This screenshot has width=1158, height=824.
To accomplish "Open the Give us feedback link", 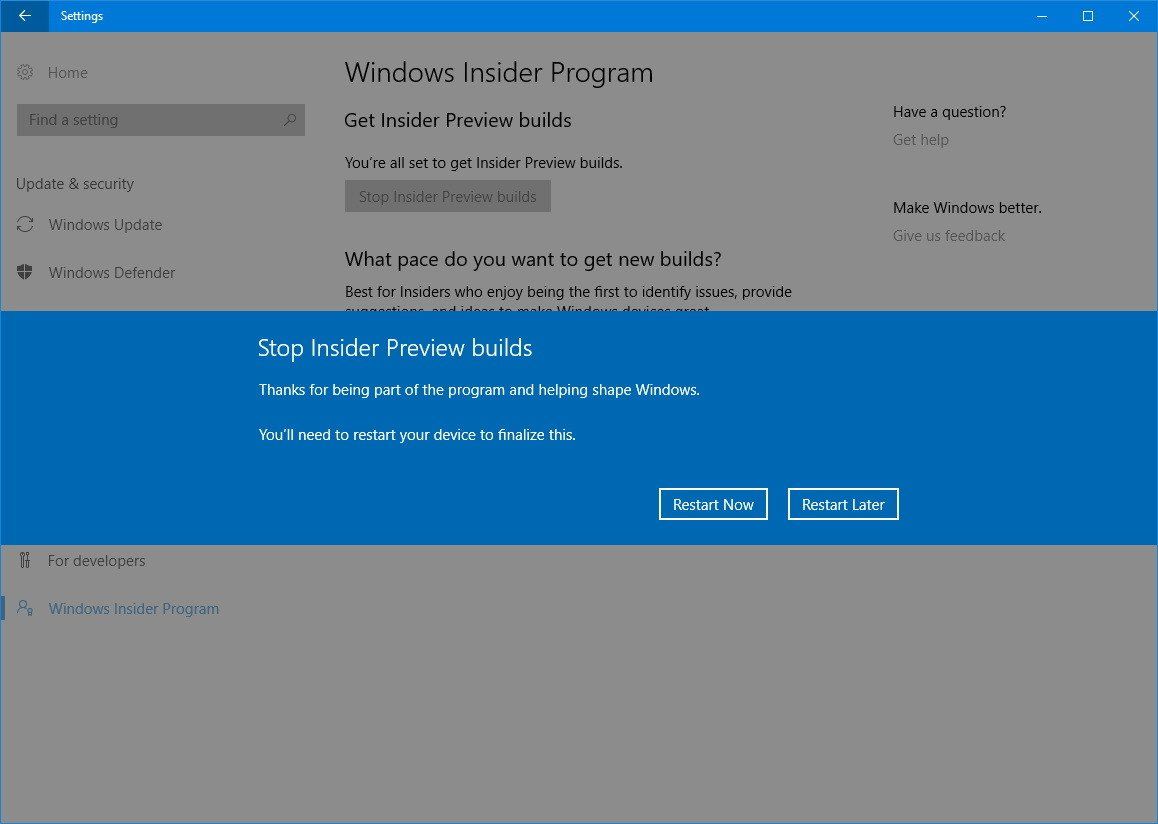I will point(948,235).
